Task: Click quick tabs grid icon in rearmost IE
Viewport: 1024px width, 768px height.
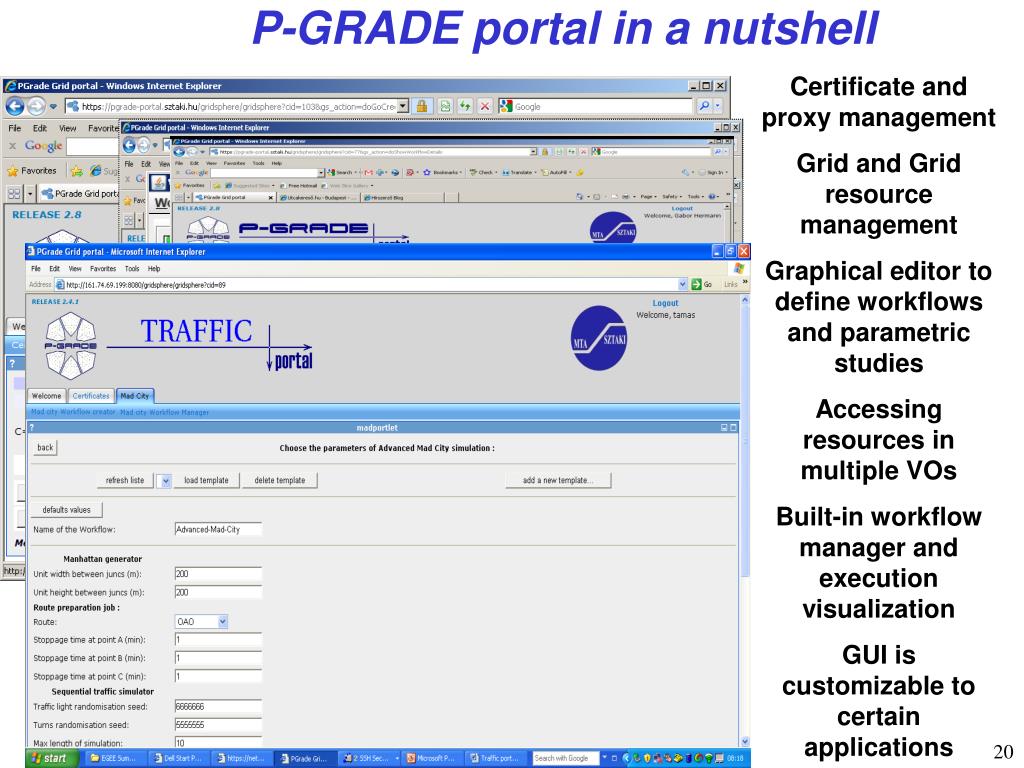Action: point(14,193)
